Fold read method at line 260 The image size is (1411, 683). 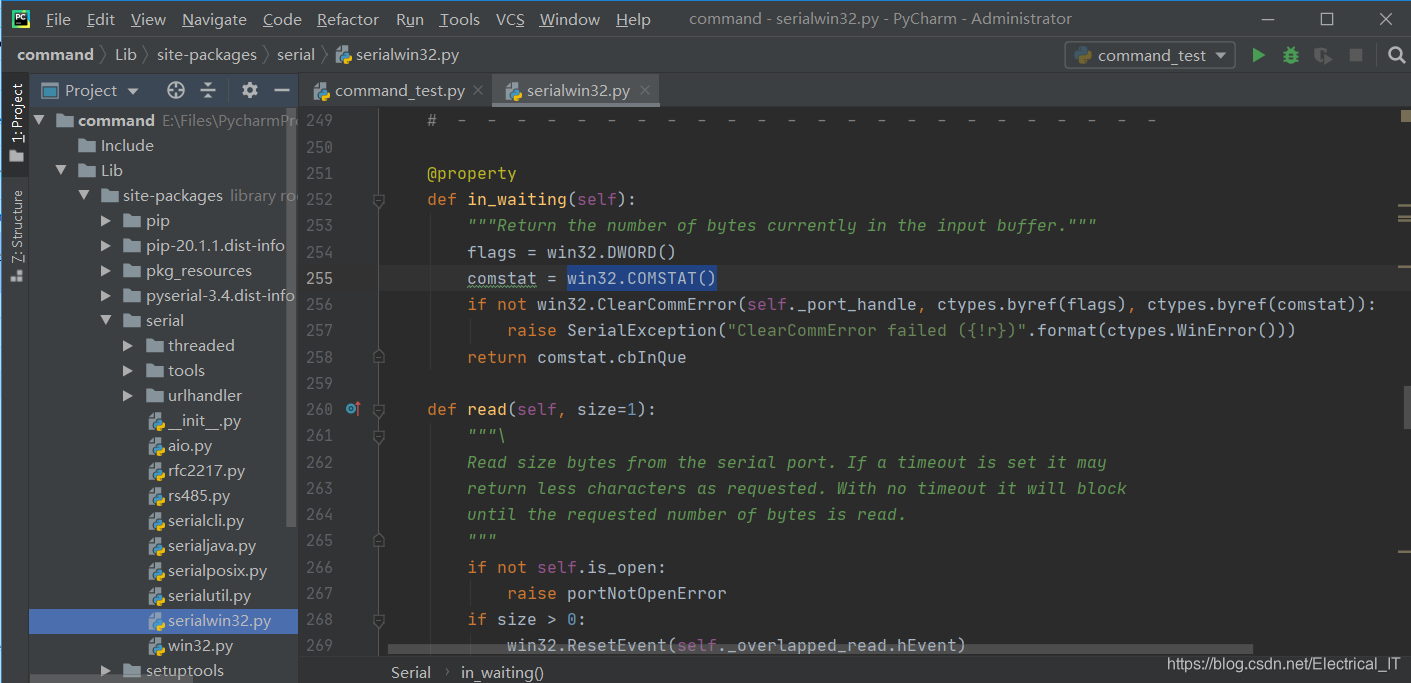tap(378, 410)
